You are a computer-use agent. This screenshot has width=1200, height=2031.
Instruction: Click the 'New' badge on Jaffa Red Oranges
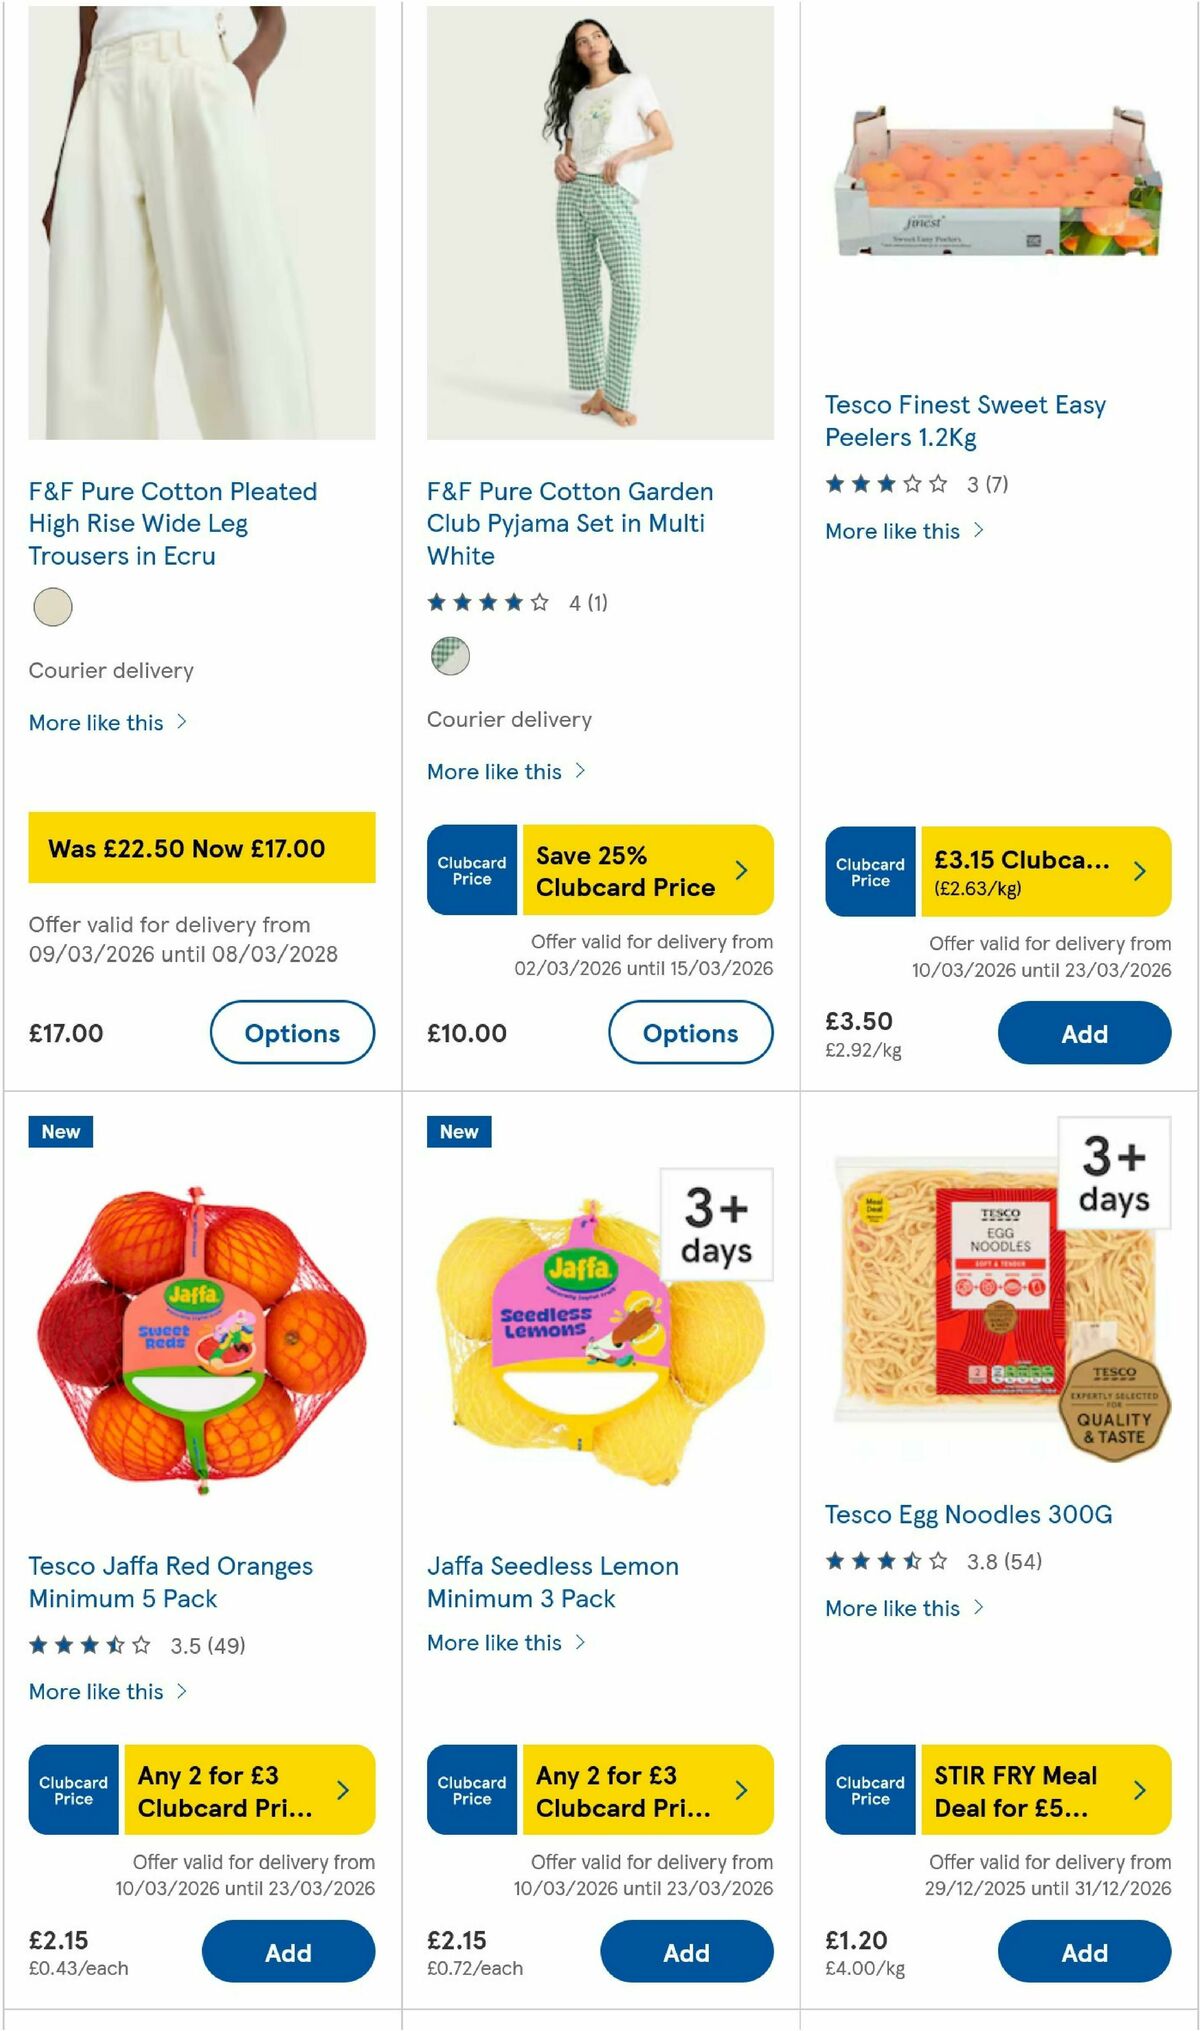61,1131
